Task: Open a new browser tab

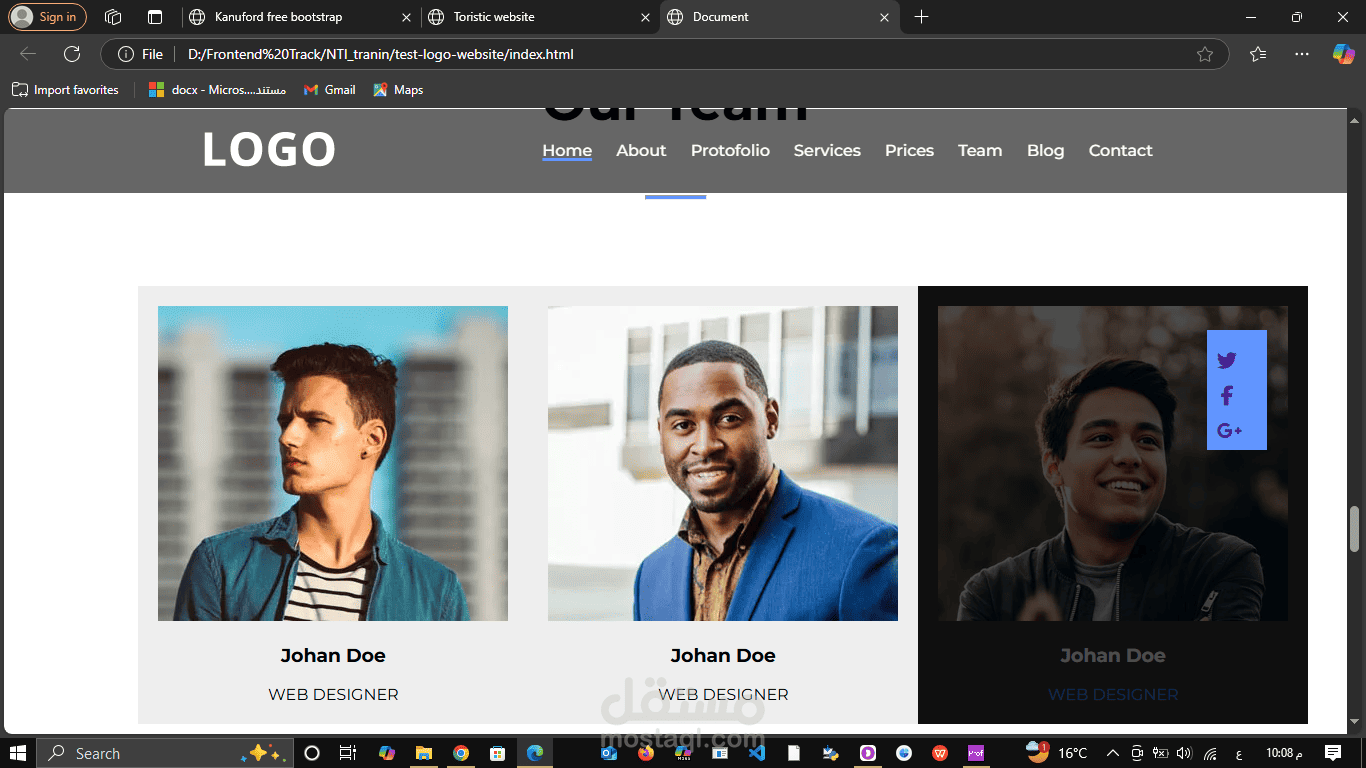Action: point(921,17)
